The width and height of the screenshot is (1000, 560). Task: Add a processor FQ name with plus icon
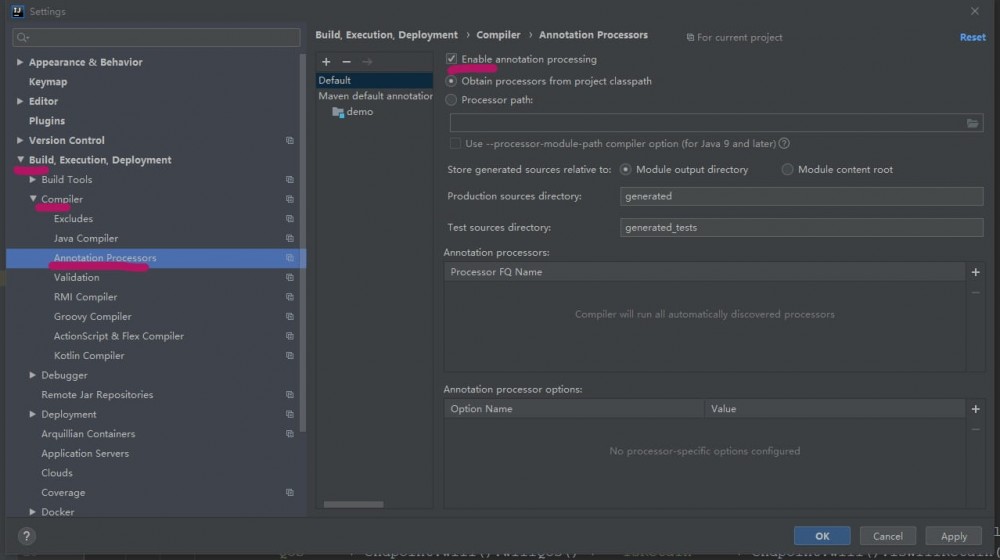[x=975, y=272]
